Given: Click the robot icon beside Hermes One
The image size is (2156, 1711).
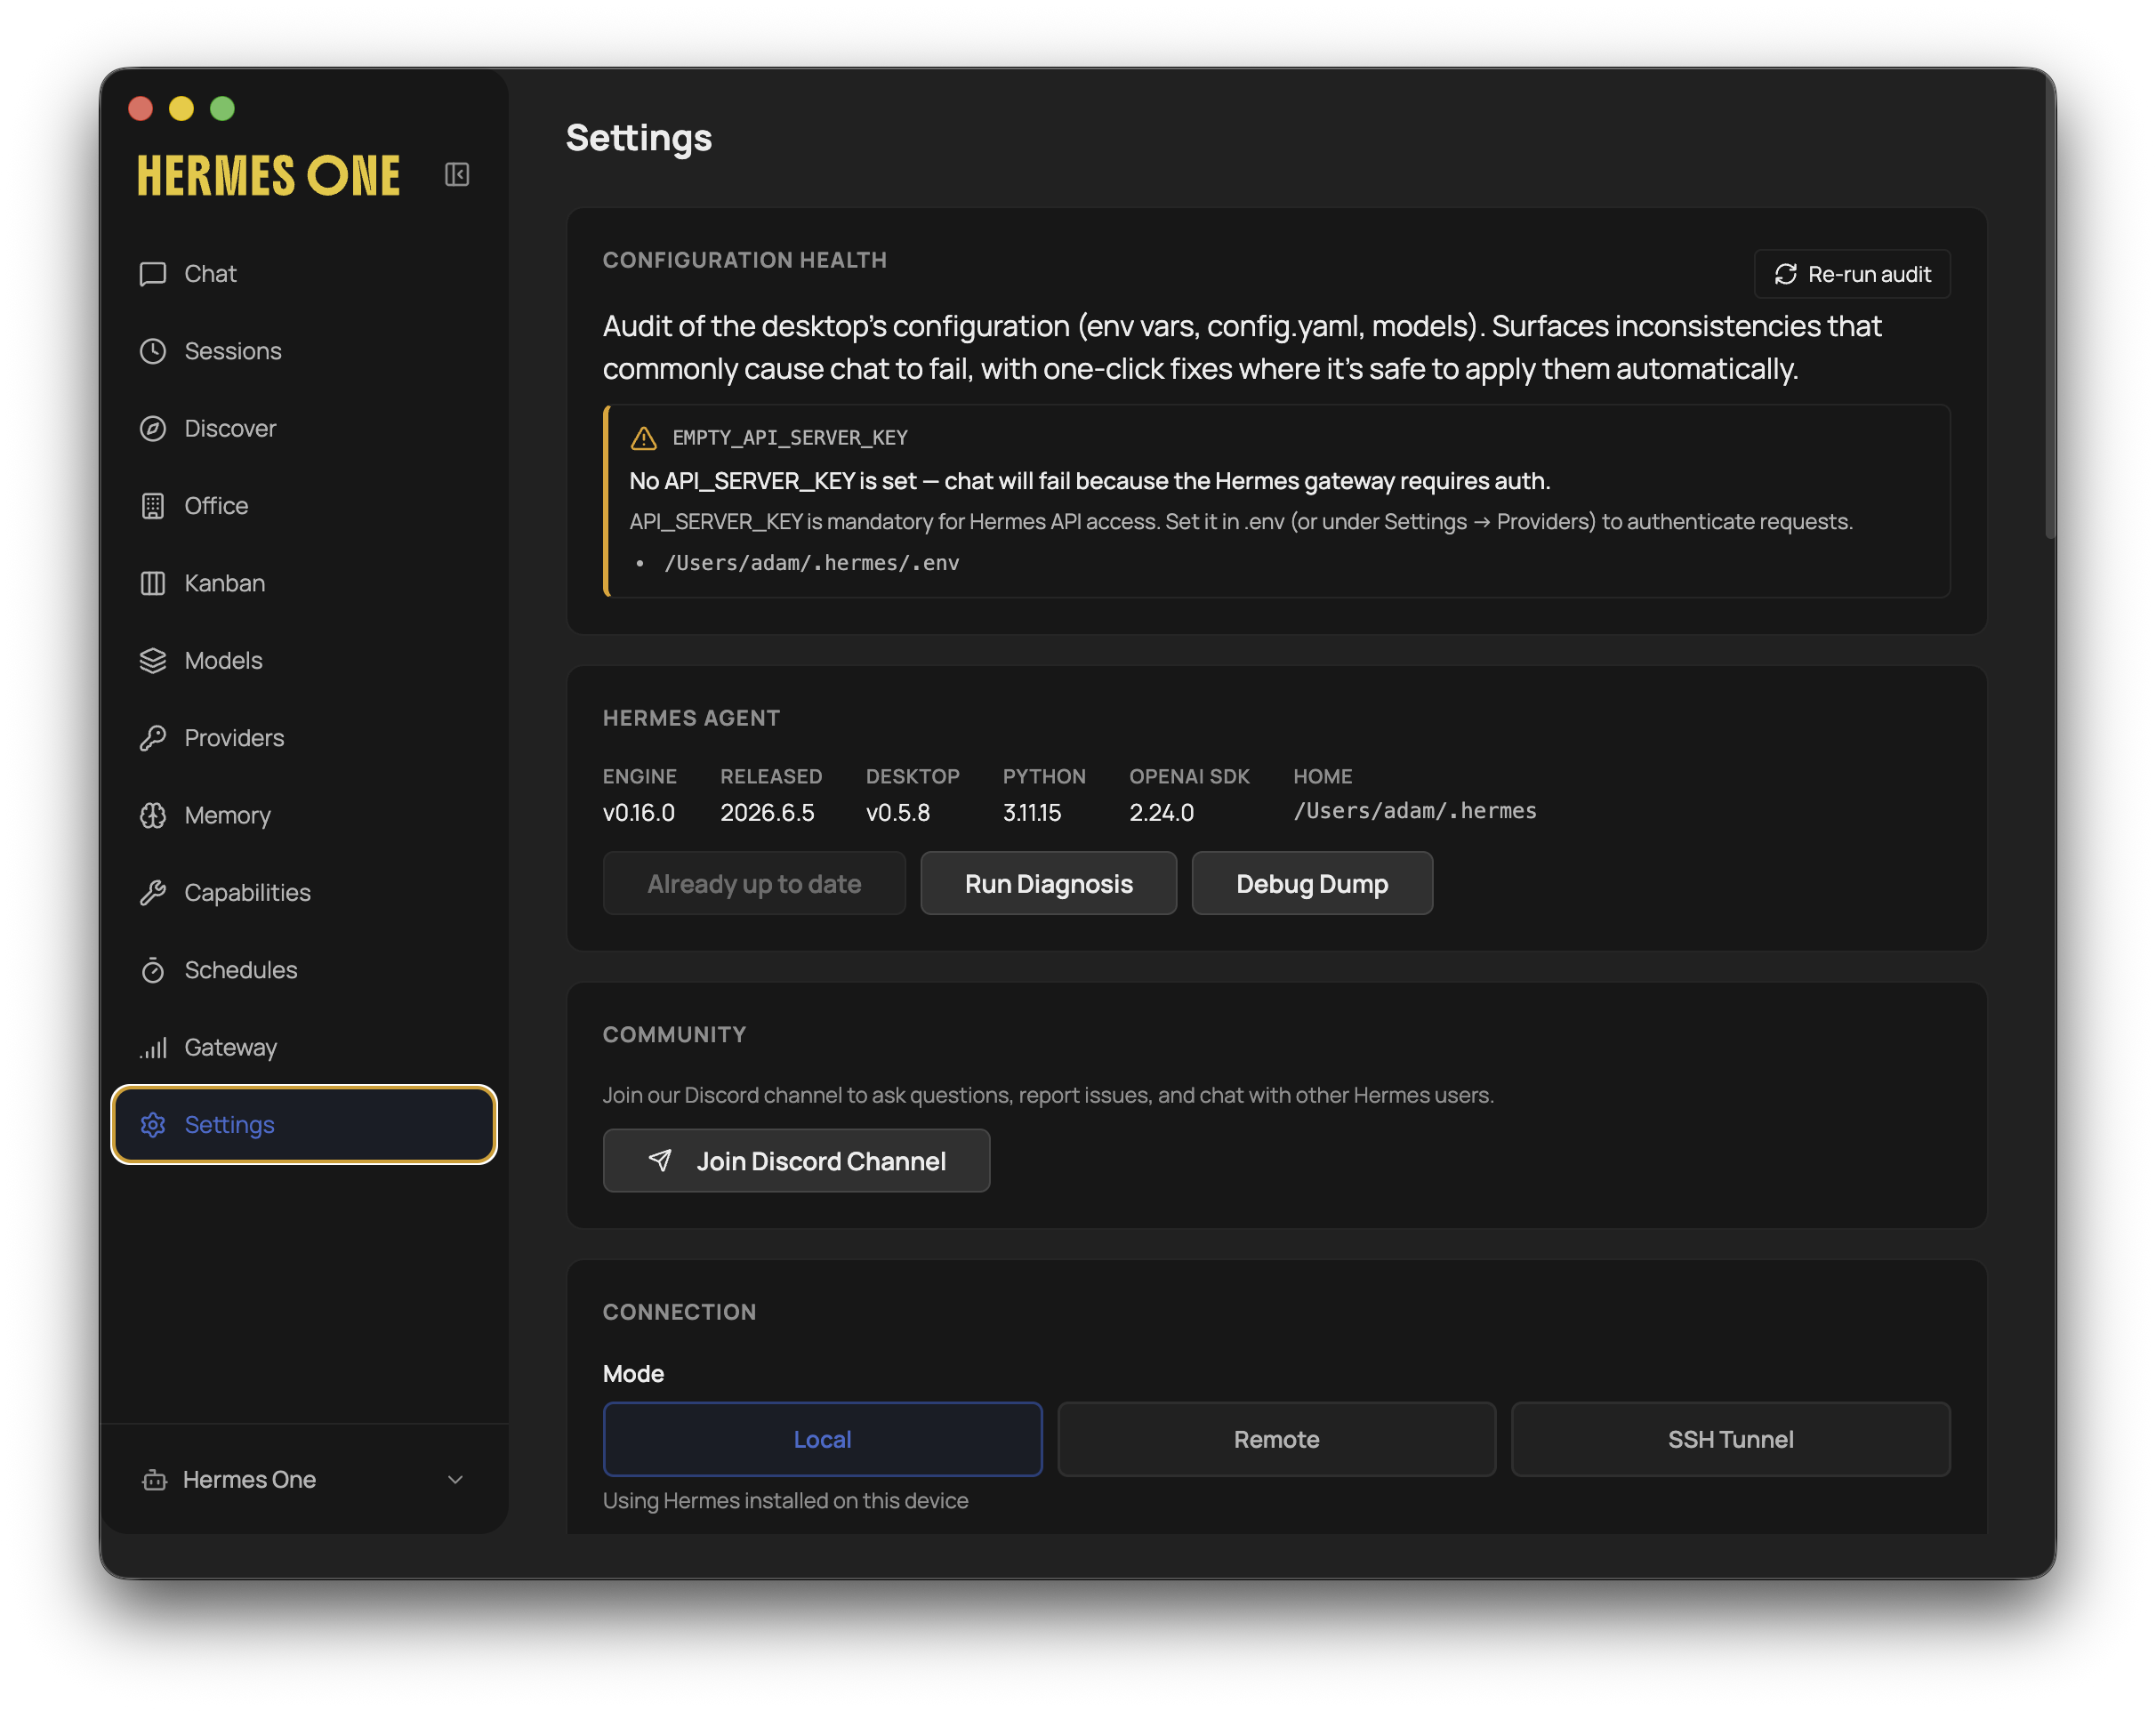Looking at the screenshot, I should (154, 1480).
